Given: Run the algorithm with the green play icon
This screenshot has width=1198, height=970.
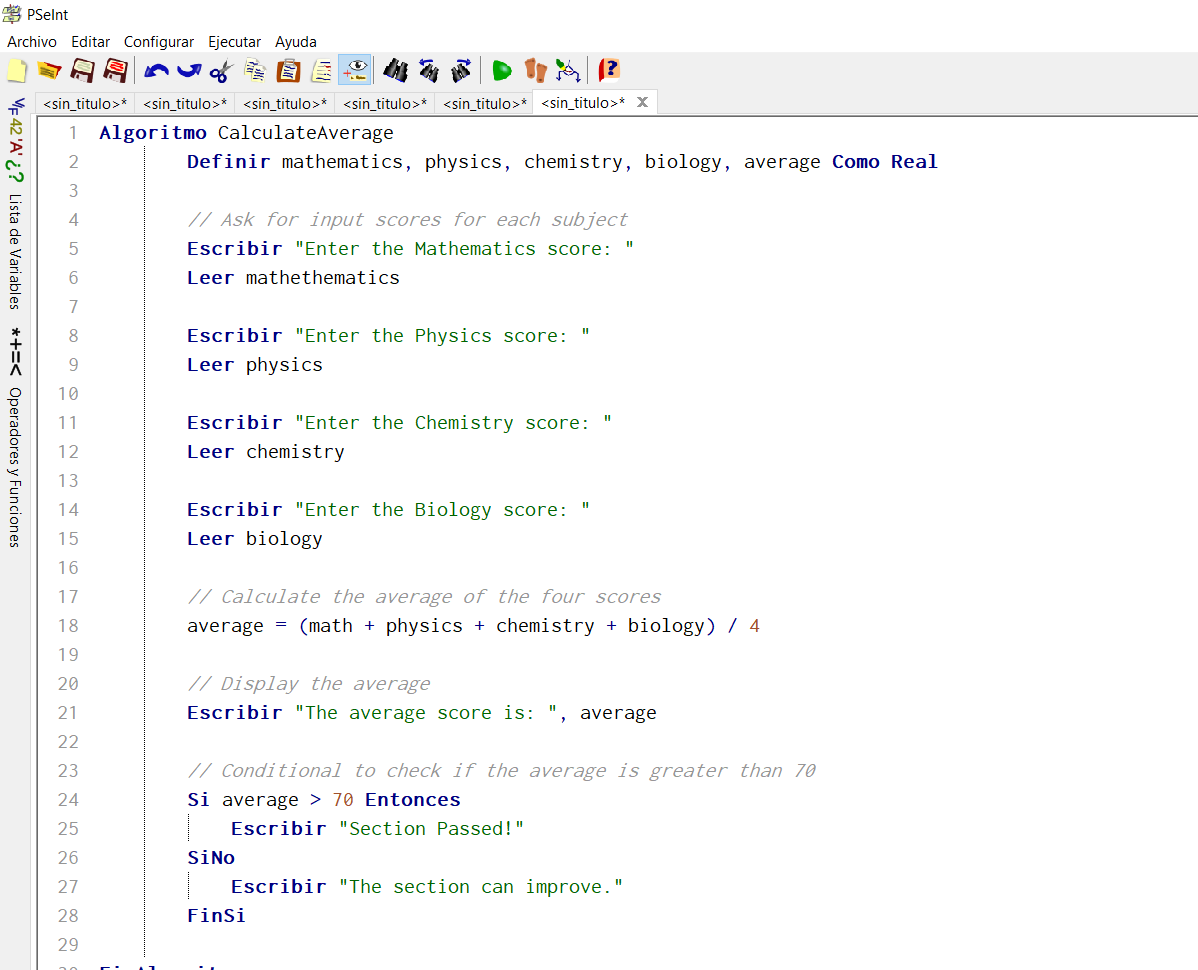Looking at the screenshot, I should tap(501, 70).
